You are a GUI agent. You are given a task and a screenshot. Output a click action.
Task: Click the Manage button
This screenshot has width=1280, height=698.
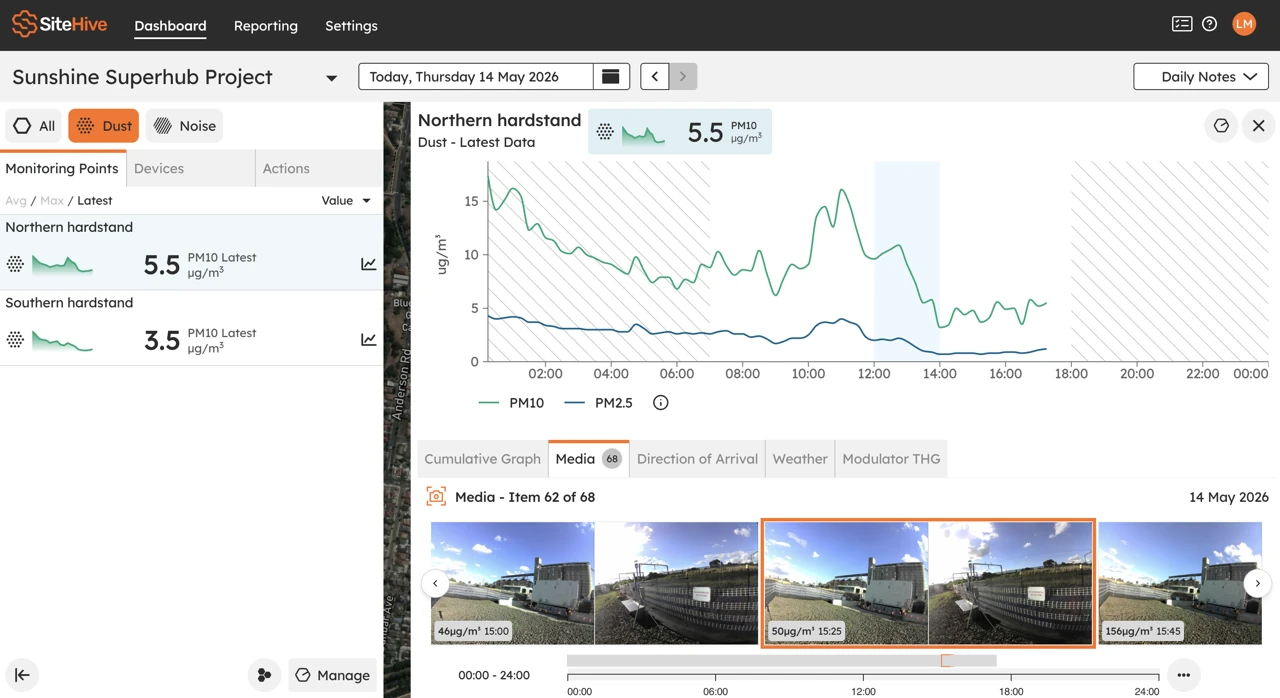tap(333, 675)
